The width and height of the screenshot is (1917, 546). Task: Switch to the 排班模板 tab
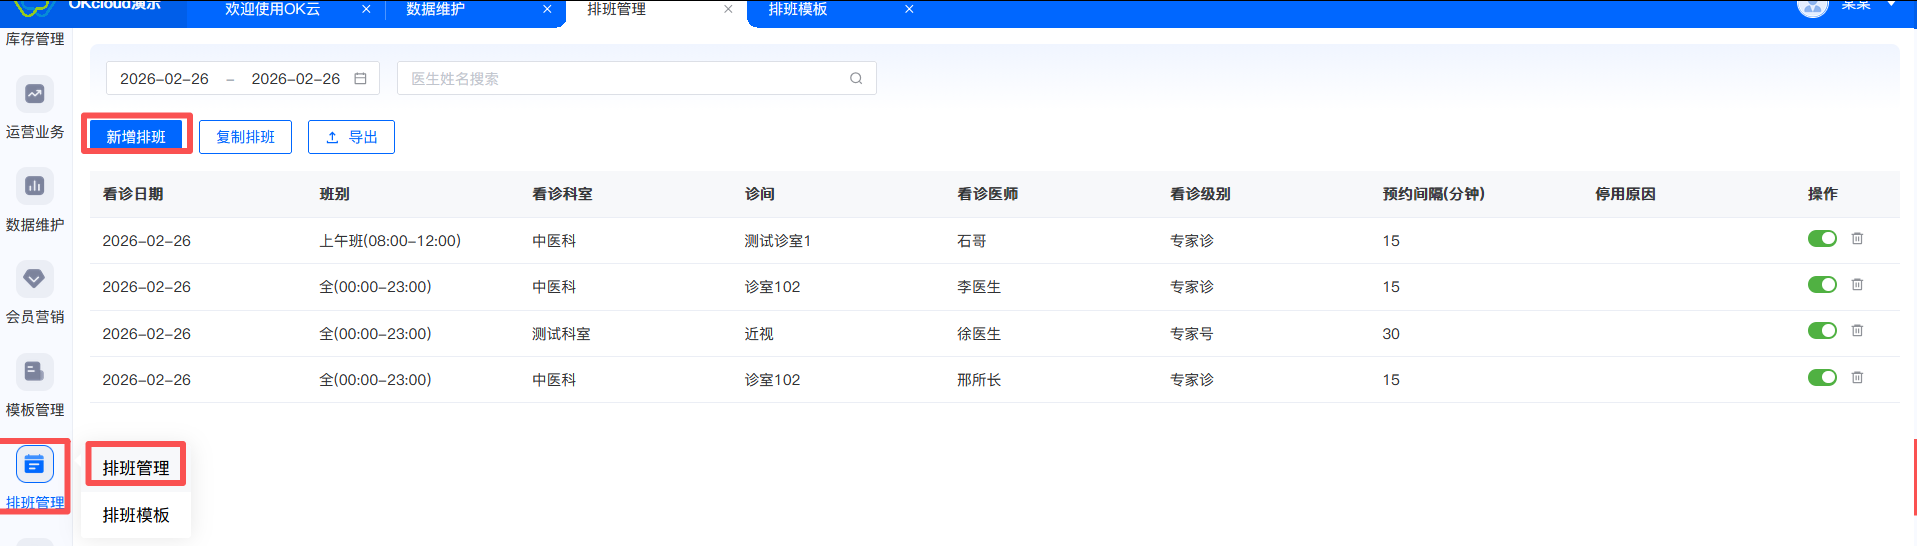pyautogui.click(x=798, y=10)
